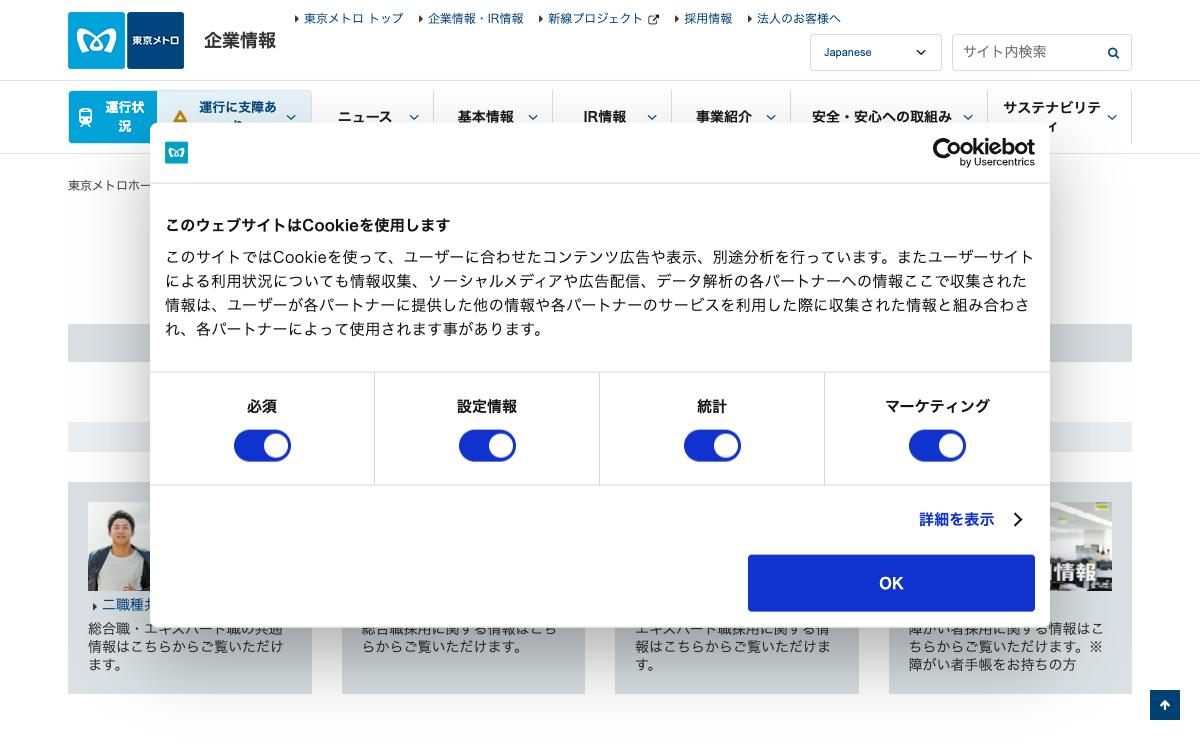Screen dimensions: 1200x750
Task: Click the 企業情報 site title
Action: click(240, 41)
